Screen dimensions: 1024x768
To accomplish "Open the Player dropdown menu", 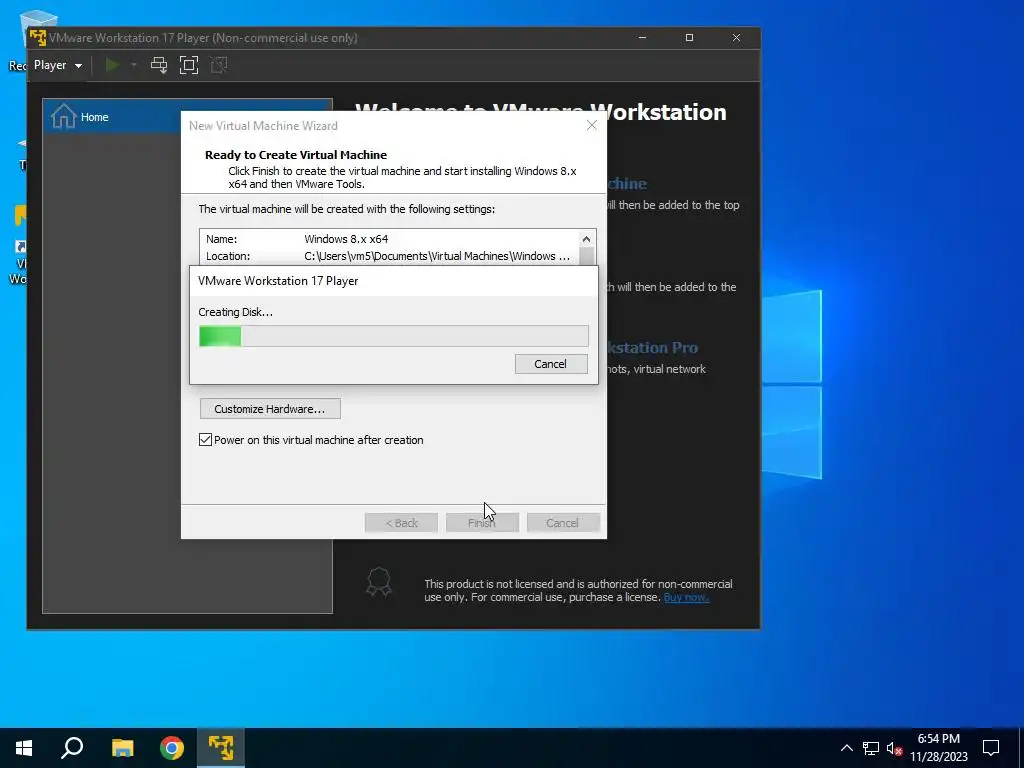I will (57, 65).
